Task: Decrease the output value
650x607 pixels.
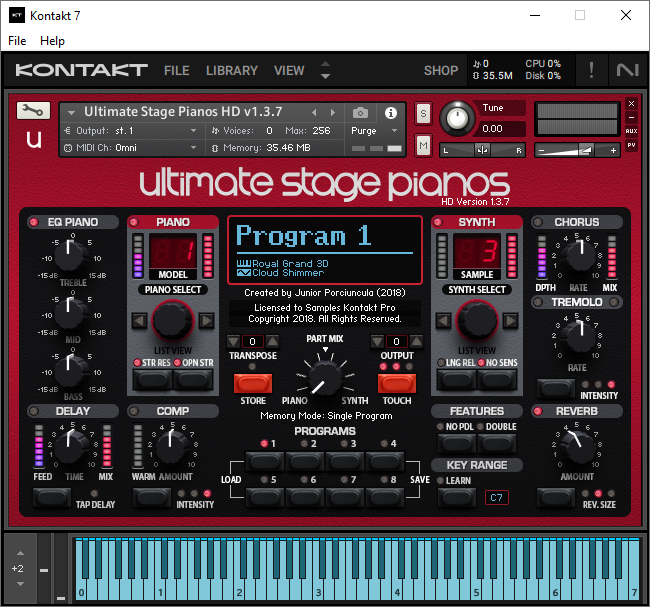Action: click(377, 342)
